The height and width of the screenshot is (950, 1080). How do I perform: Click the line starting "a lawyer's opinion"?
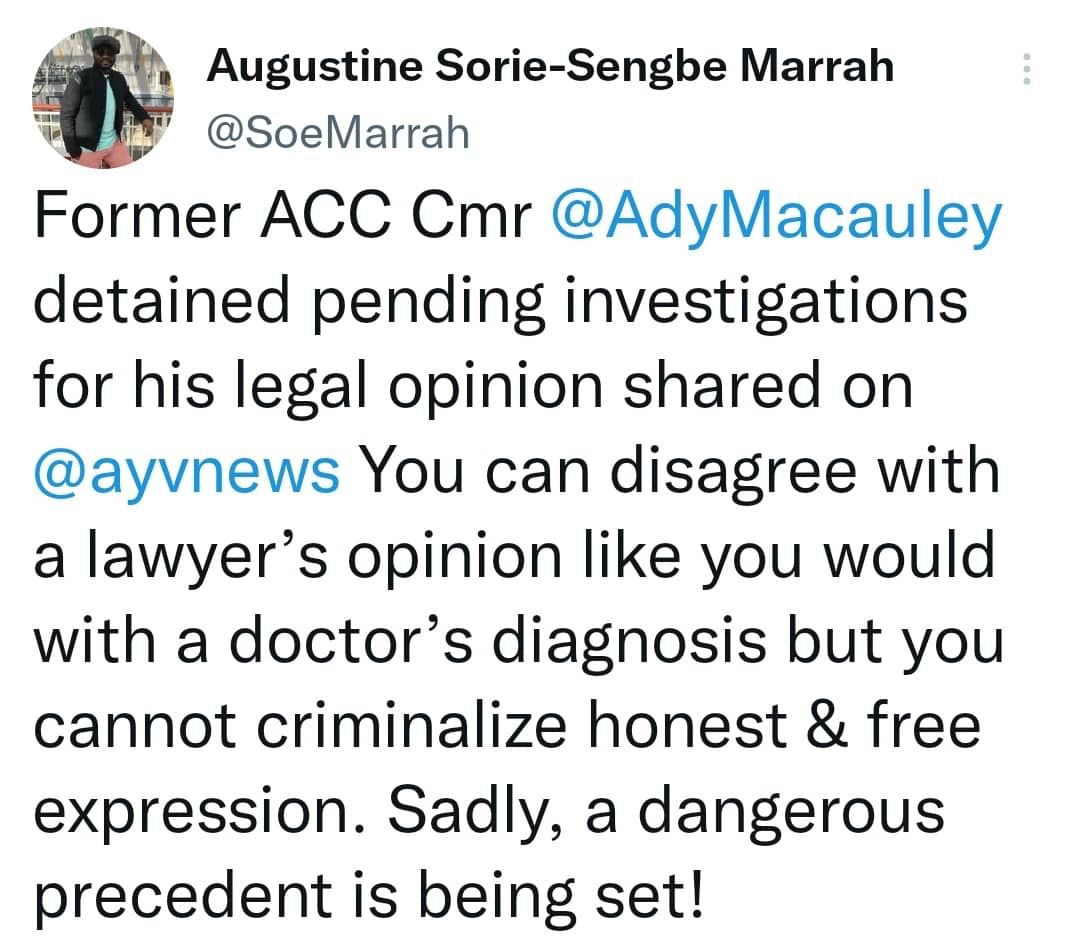(514, 556)
